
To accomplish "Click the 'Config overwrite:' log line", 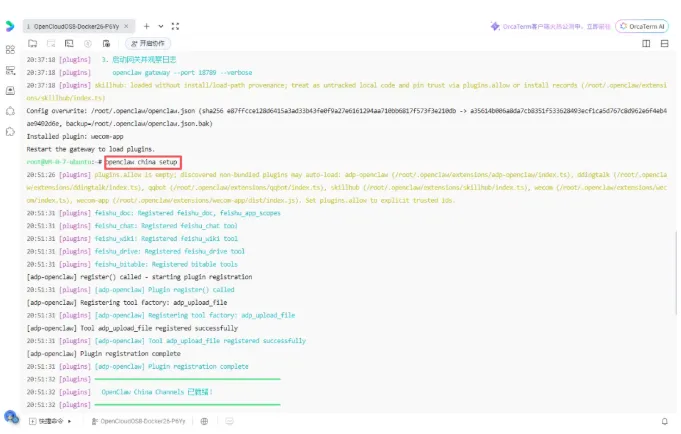I will (347, 117).
